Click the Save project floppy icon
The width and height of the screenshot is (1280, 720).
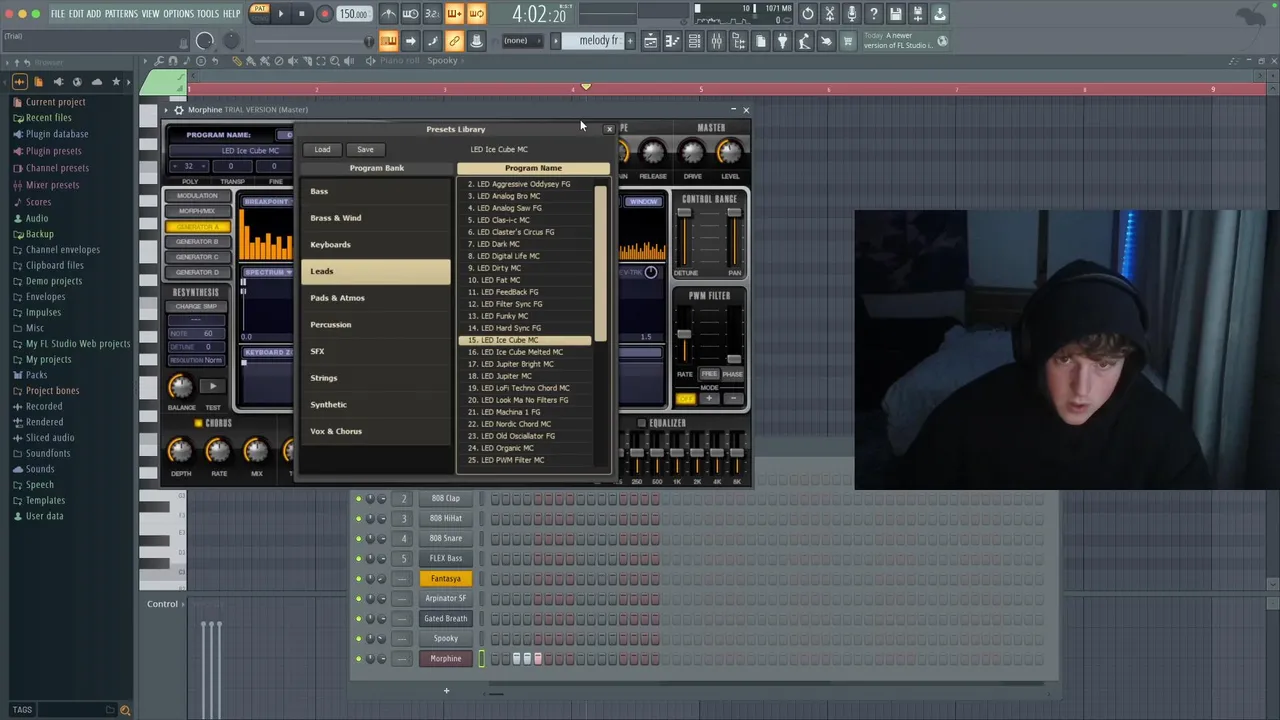pyautogui.click(x=896, y=14)
